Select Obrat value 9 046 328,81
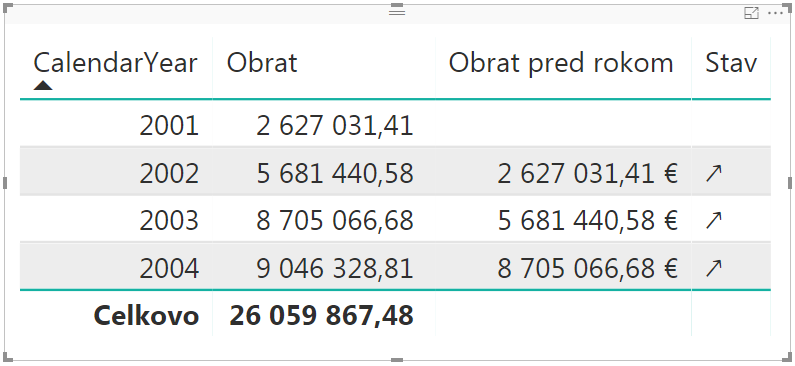 [x=335, y=268]
